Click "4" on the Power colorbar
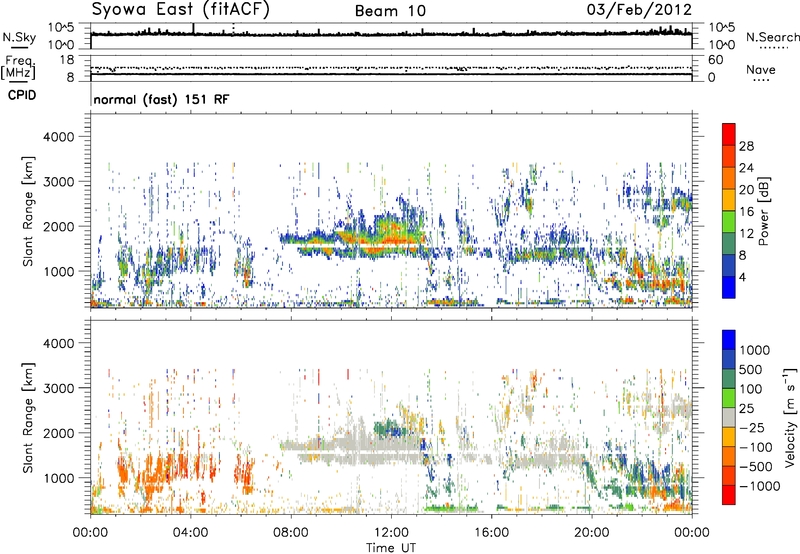Image resolution: width=800 pixels, height=554 pixels. (x=742, y=278)
